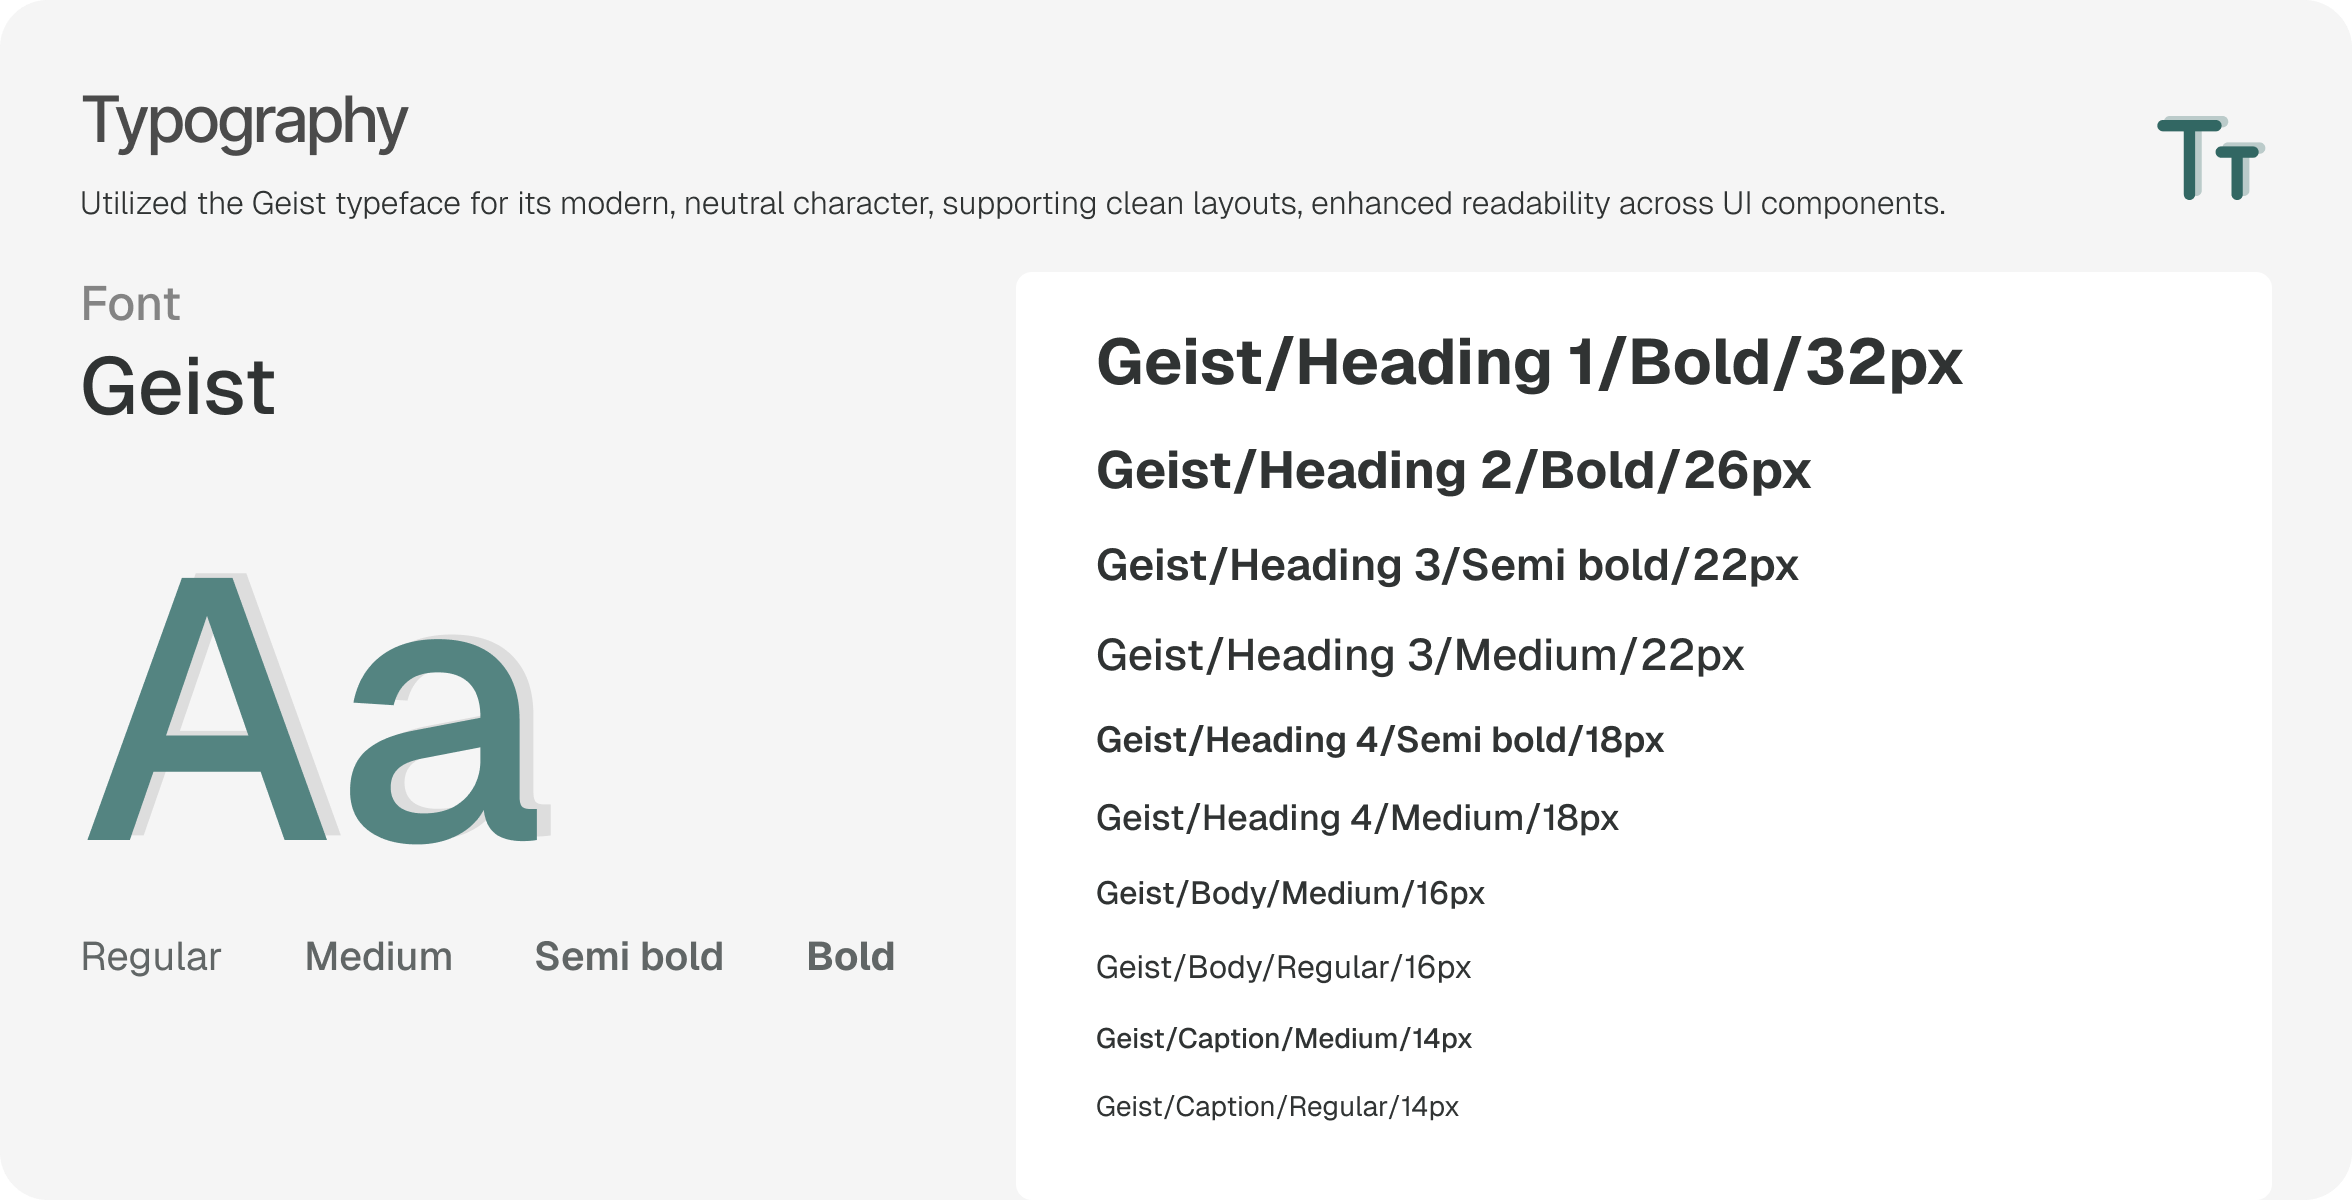Click the Geist font name

point(178,386)
